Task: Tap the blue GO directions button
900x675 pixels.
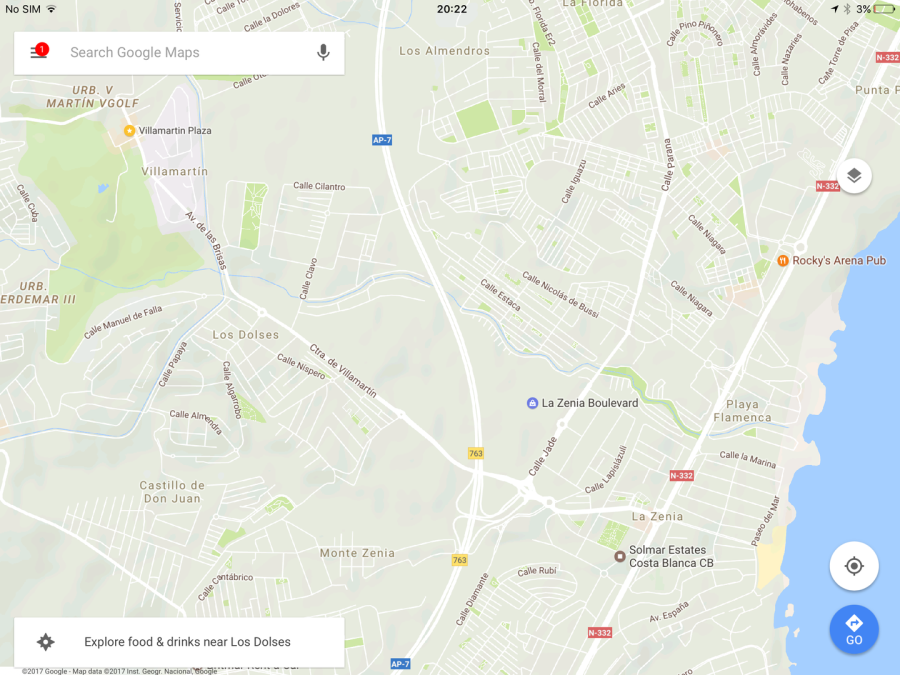Action: 854,630
